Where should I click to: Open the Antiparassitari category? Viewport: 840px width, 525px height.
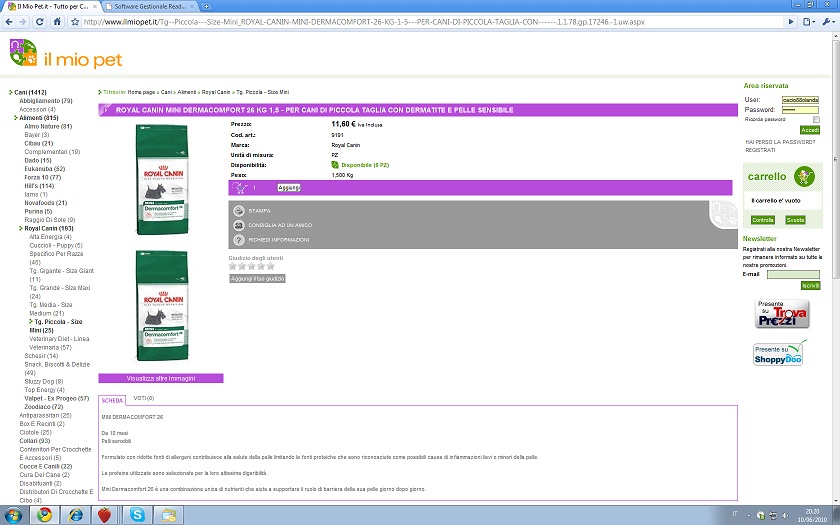click(45, 415)
